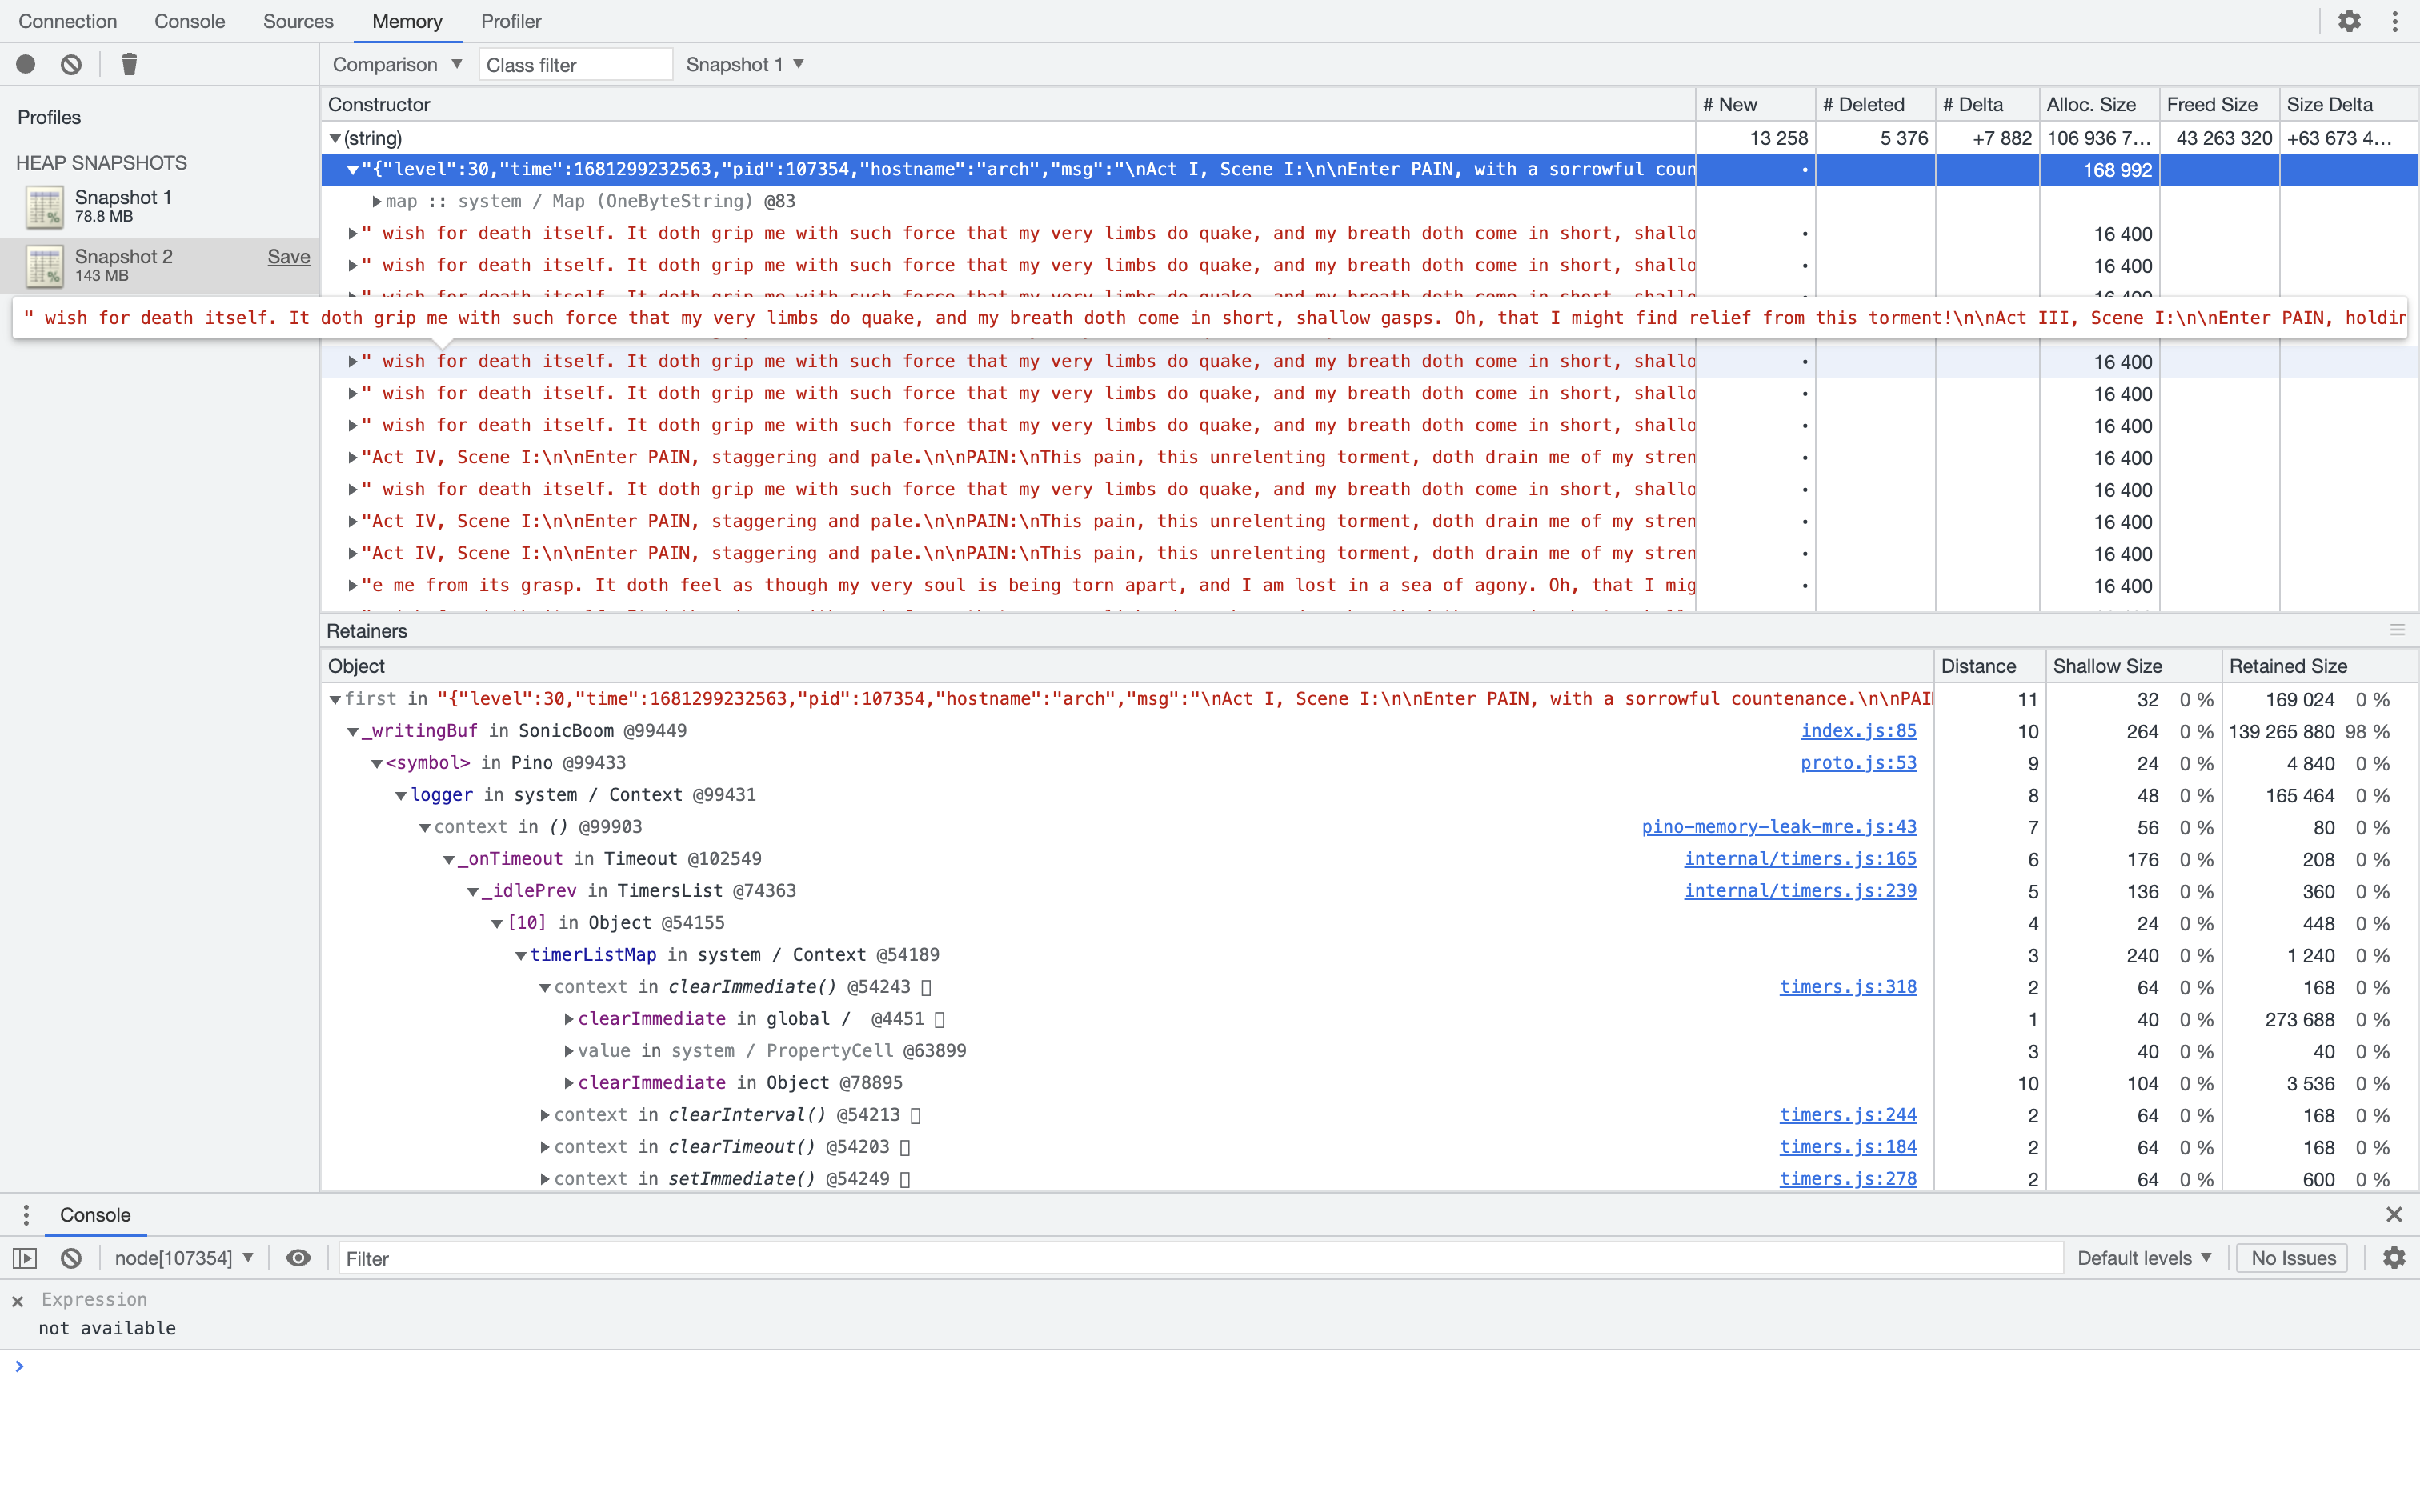
Task: Open the Retainers panel hamburger menu
Action: click(2398, 630)
